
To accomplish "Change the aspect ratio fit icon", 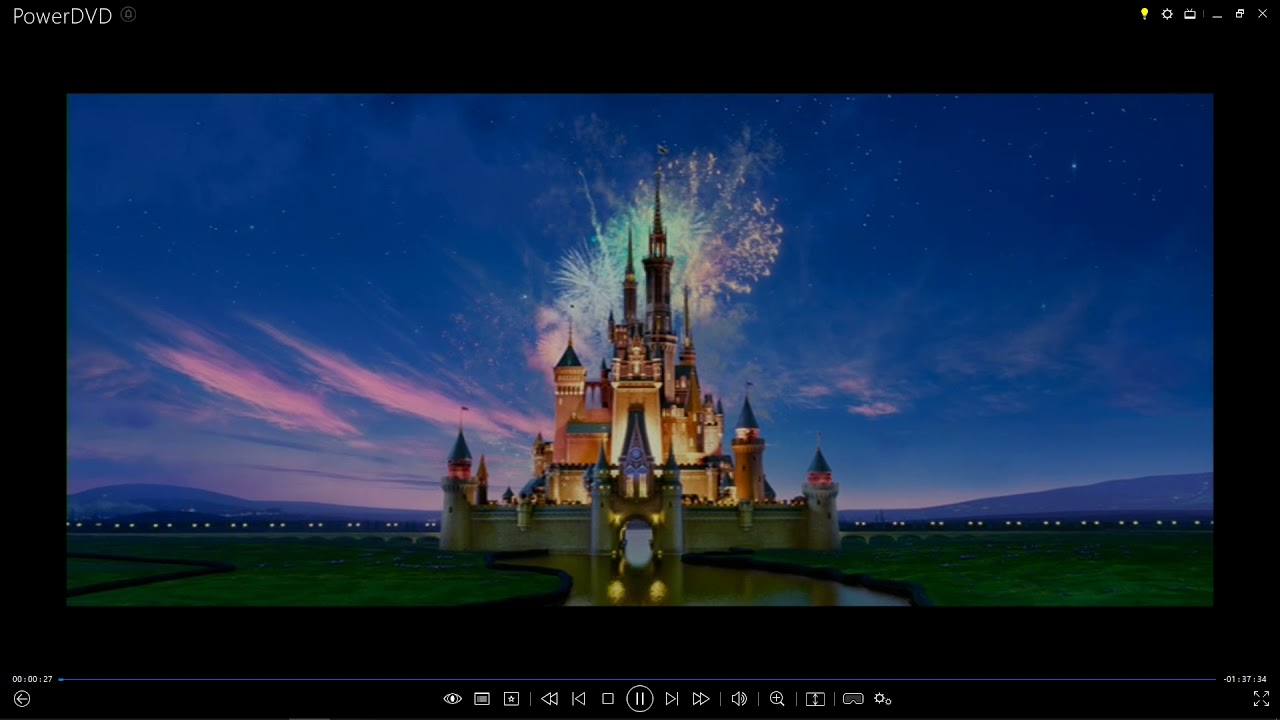I will pyautogui.click(x=815, y=699).
